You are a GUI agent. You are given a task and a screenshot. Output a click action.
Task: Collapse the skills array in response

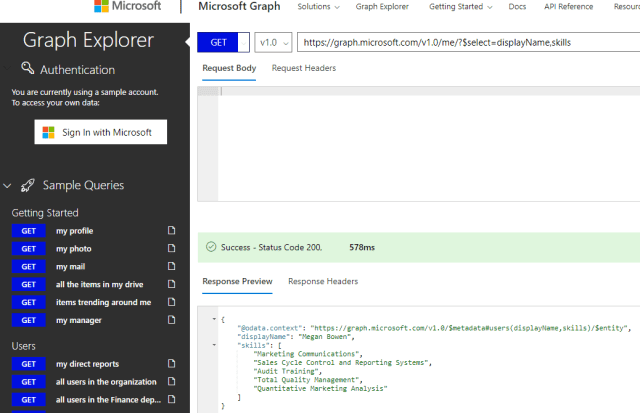(214, 345)
